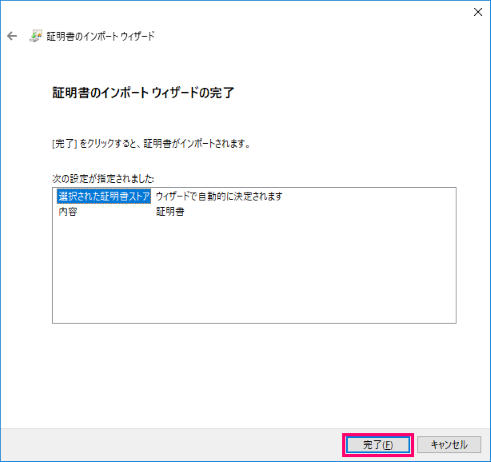Close the wizard with the X button
Image resolution: width=491 pixels, height=462 pixels.
point(478,12)
